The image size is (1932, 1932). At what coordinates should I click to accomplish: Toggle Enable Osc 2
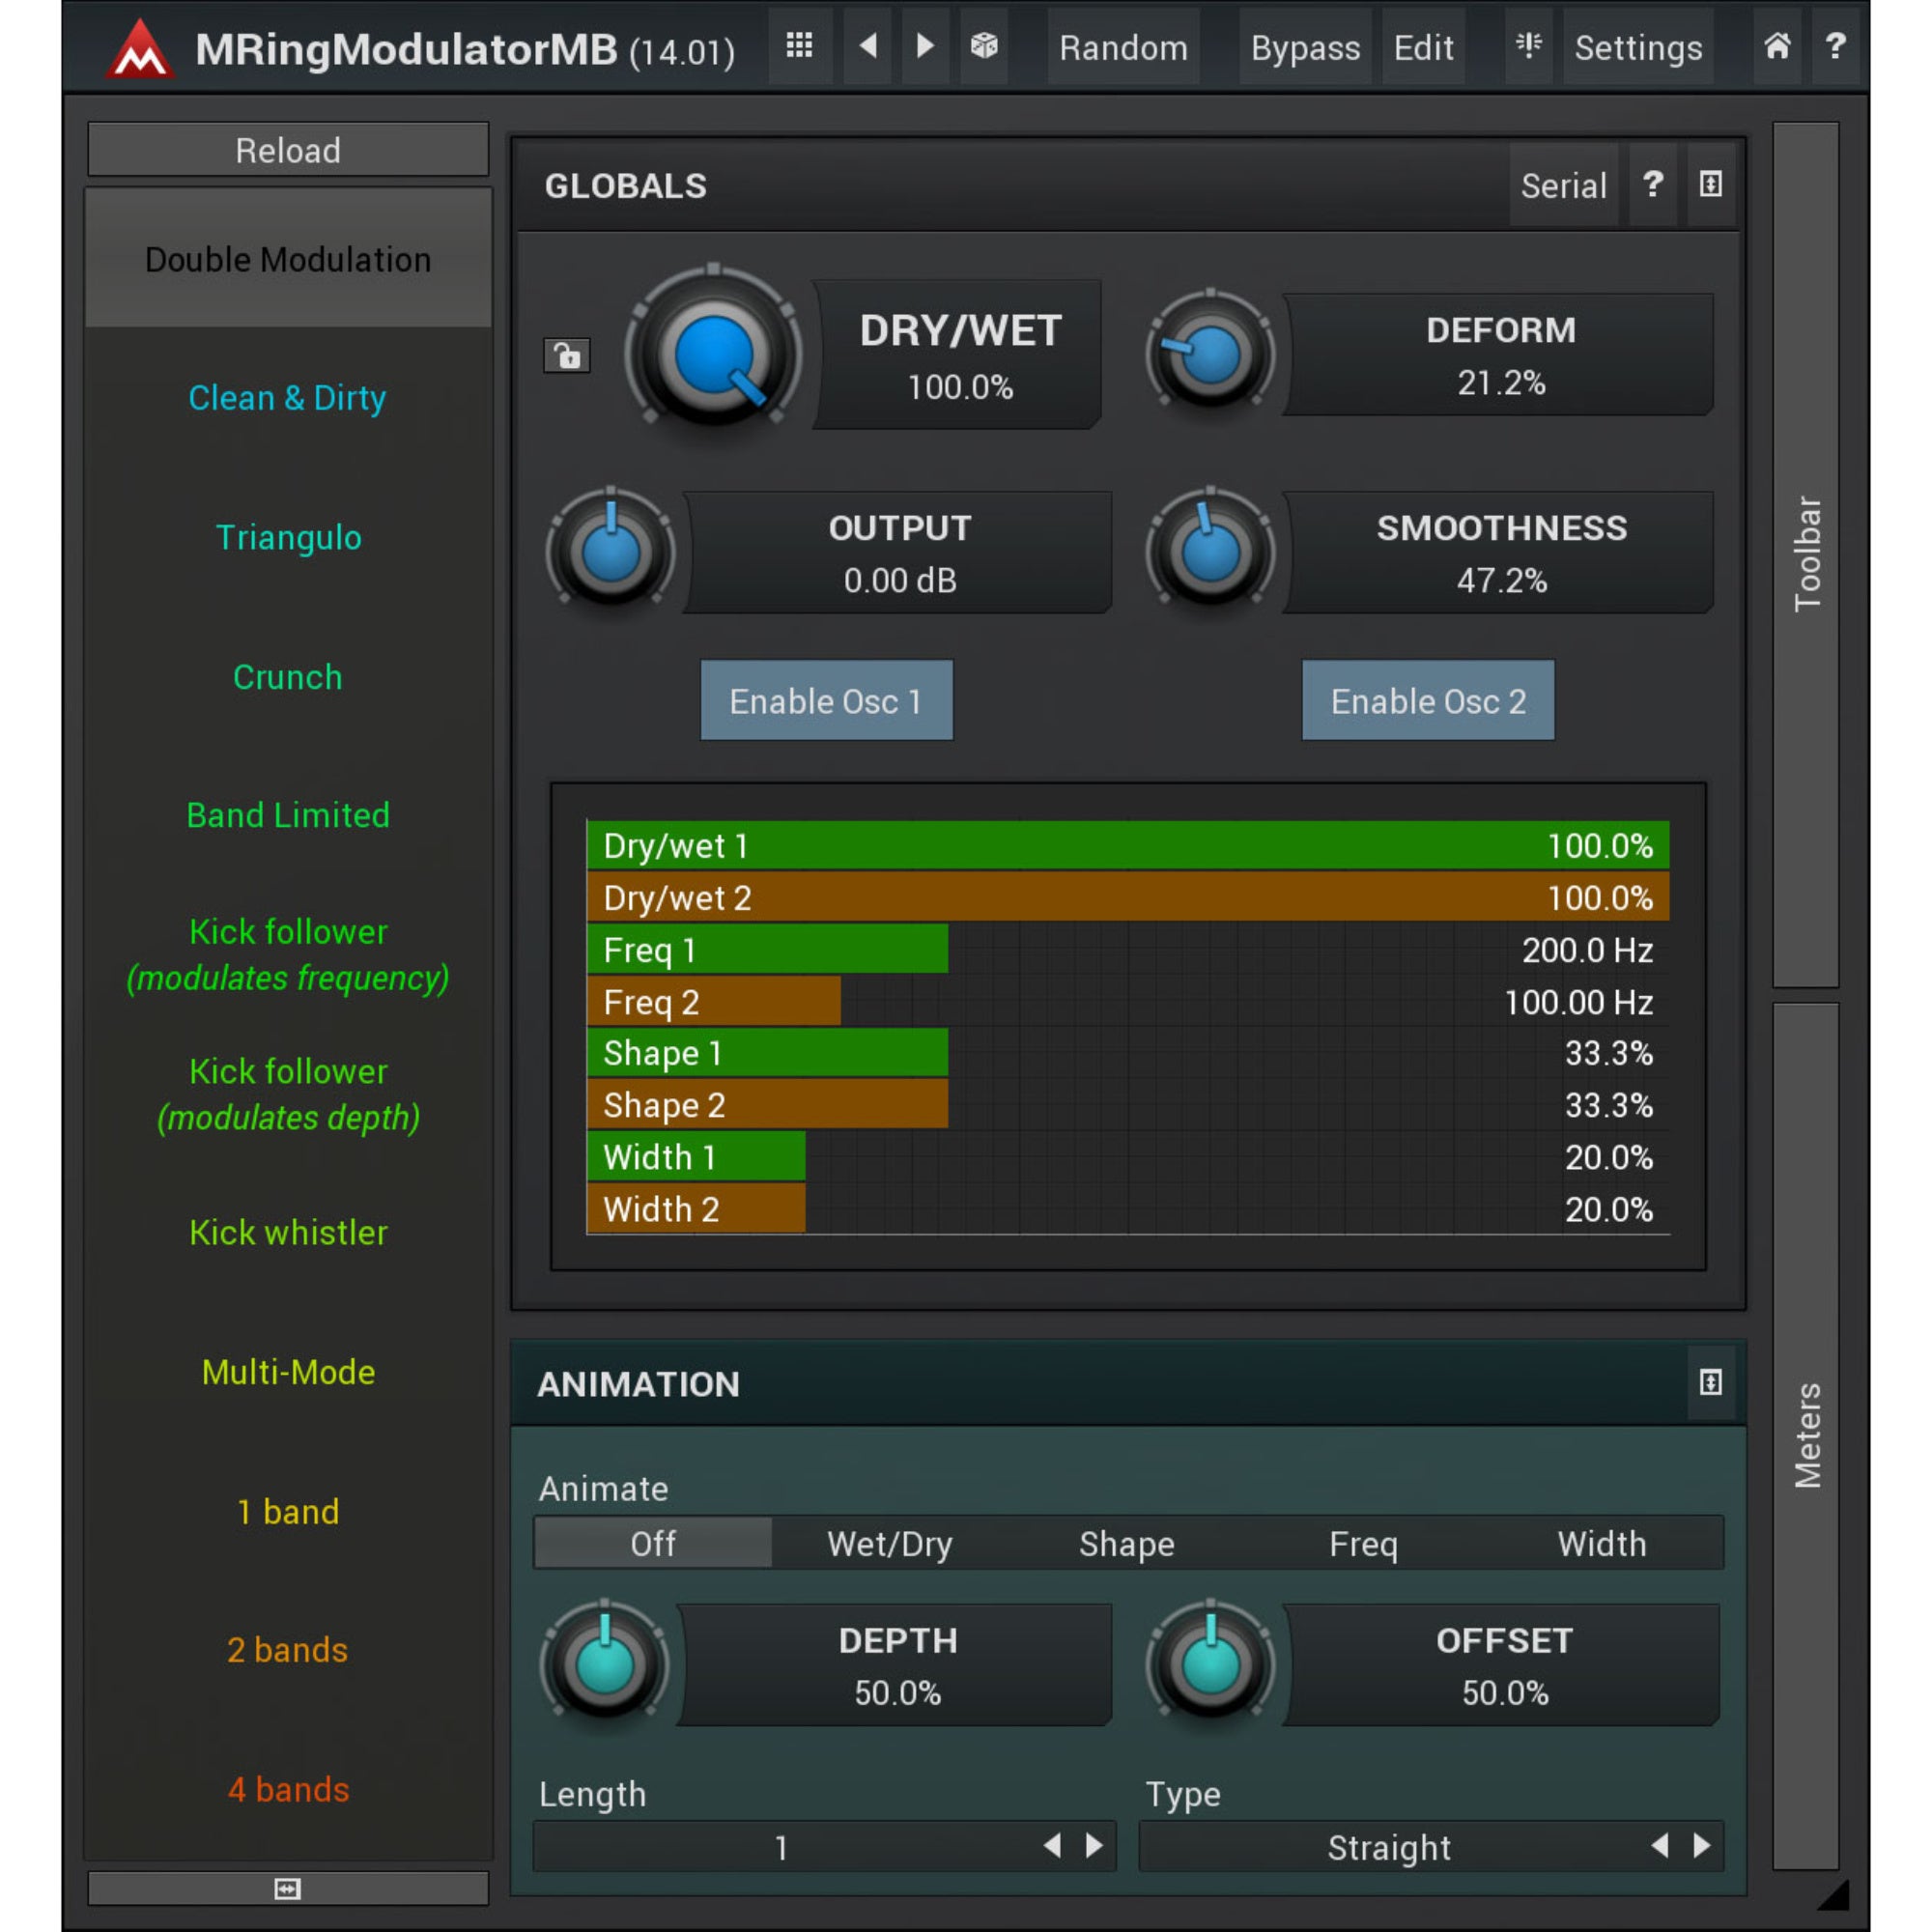[x=1428, y=700]
